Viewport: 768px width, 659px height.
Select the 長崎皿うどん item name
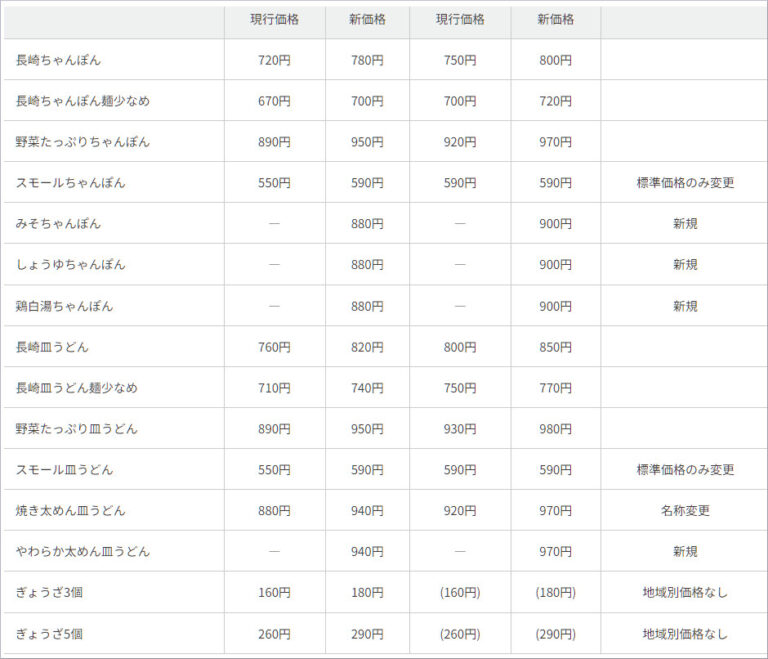(x=52, y=347)
